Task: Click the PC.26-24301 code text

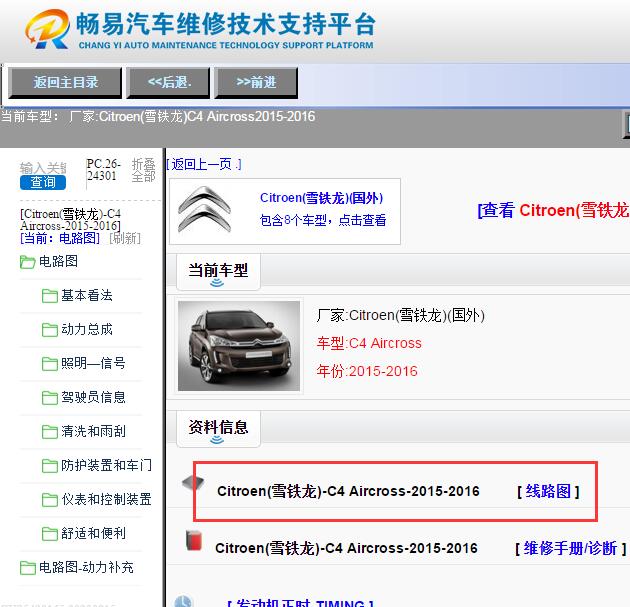Action: [103, 170]
